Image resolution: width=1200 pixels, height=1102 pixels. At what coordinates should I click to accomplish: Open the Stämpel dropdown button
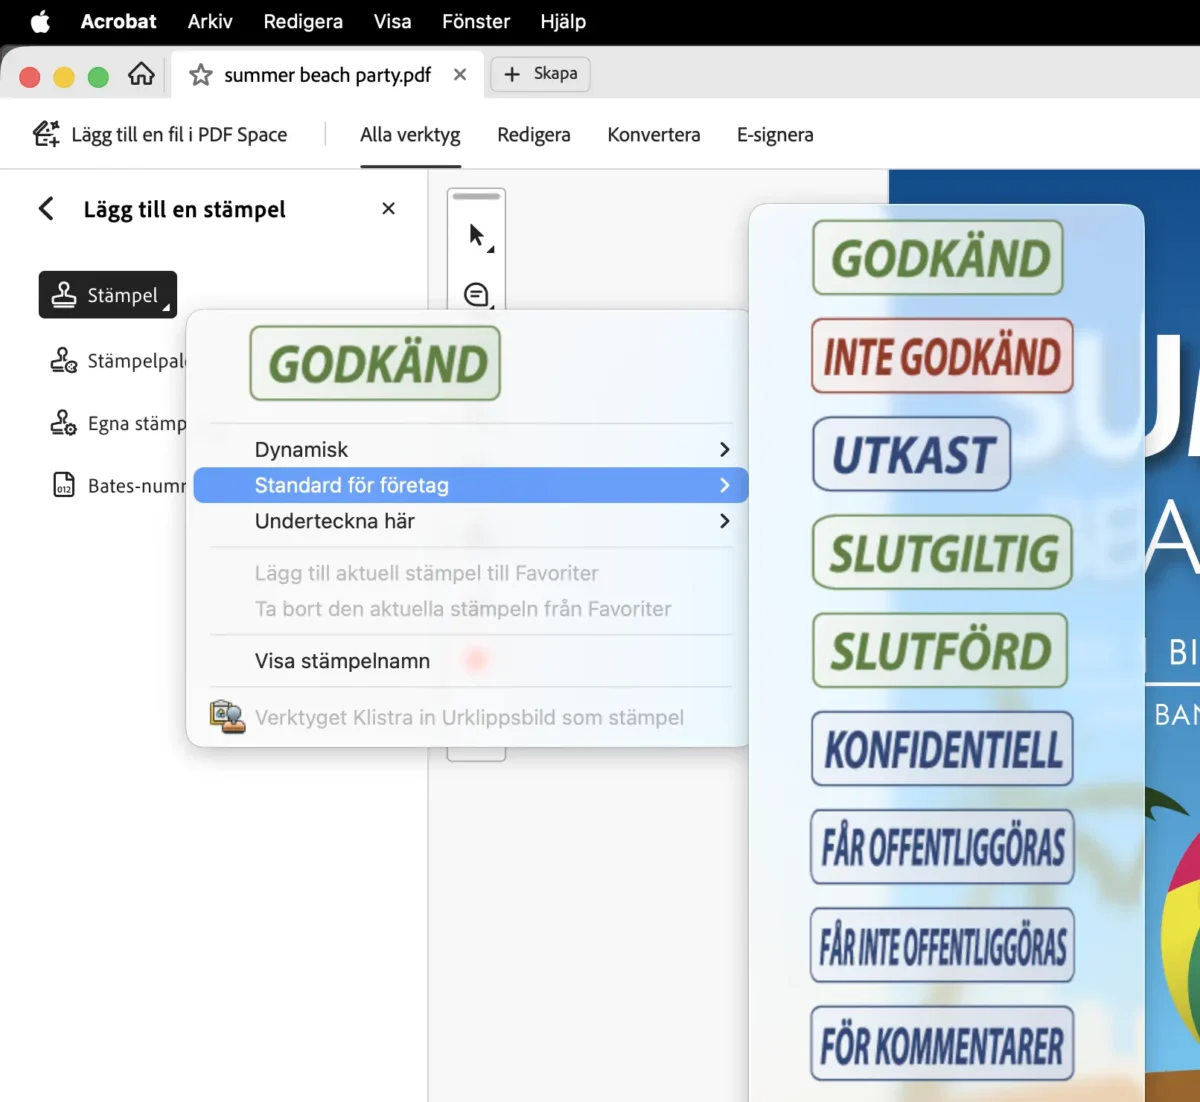click(108, 295)
